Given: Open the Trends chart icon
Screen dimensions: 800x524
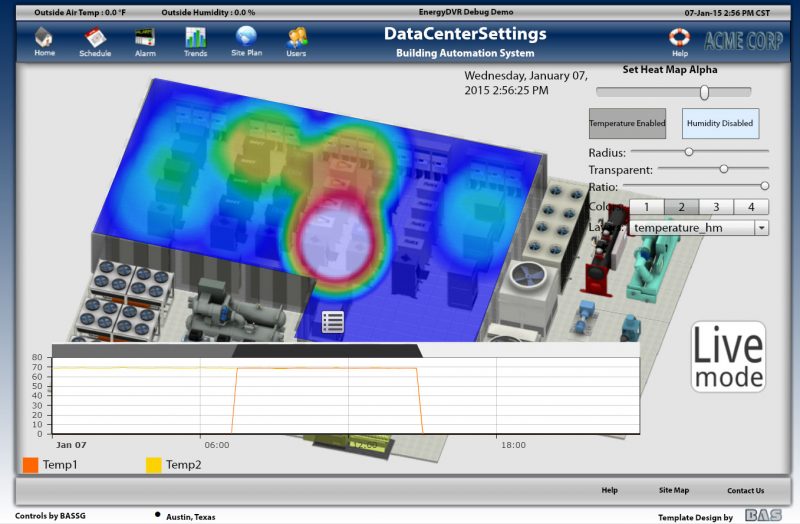Looking at the screenshot, I should coord(195,40).
